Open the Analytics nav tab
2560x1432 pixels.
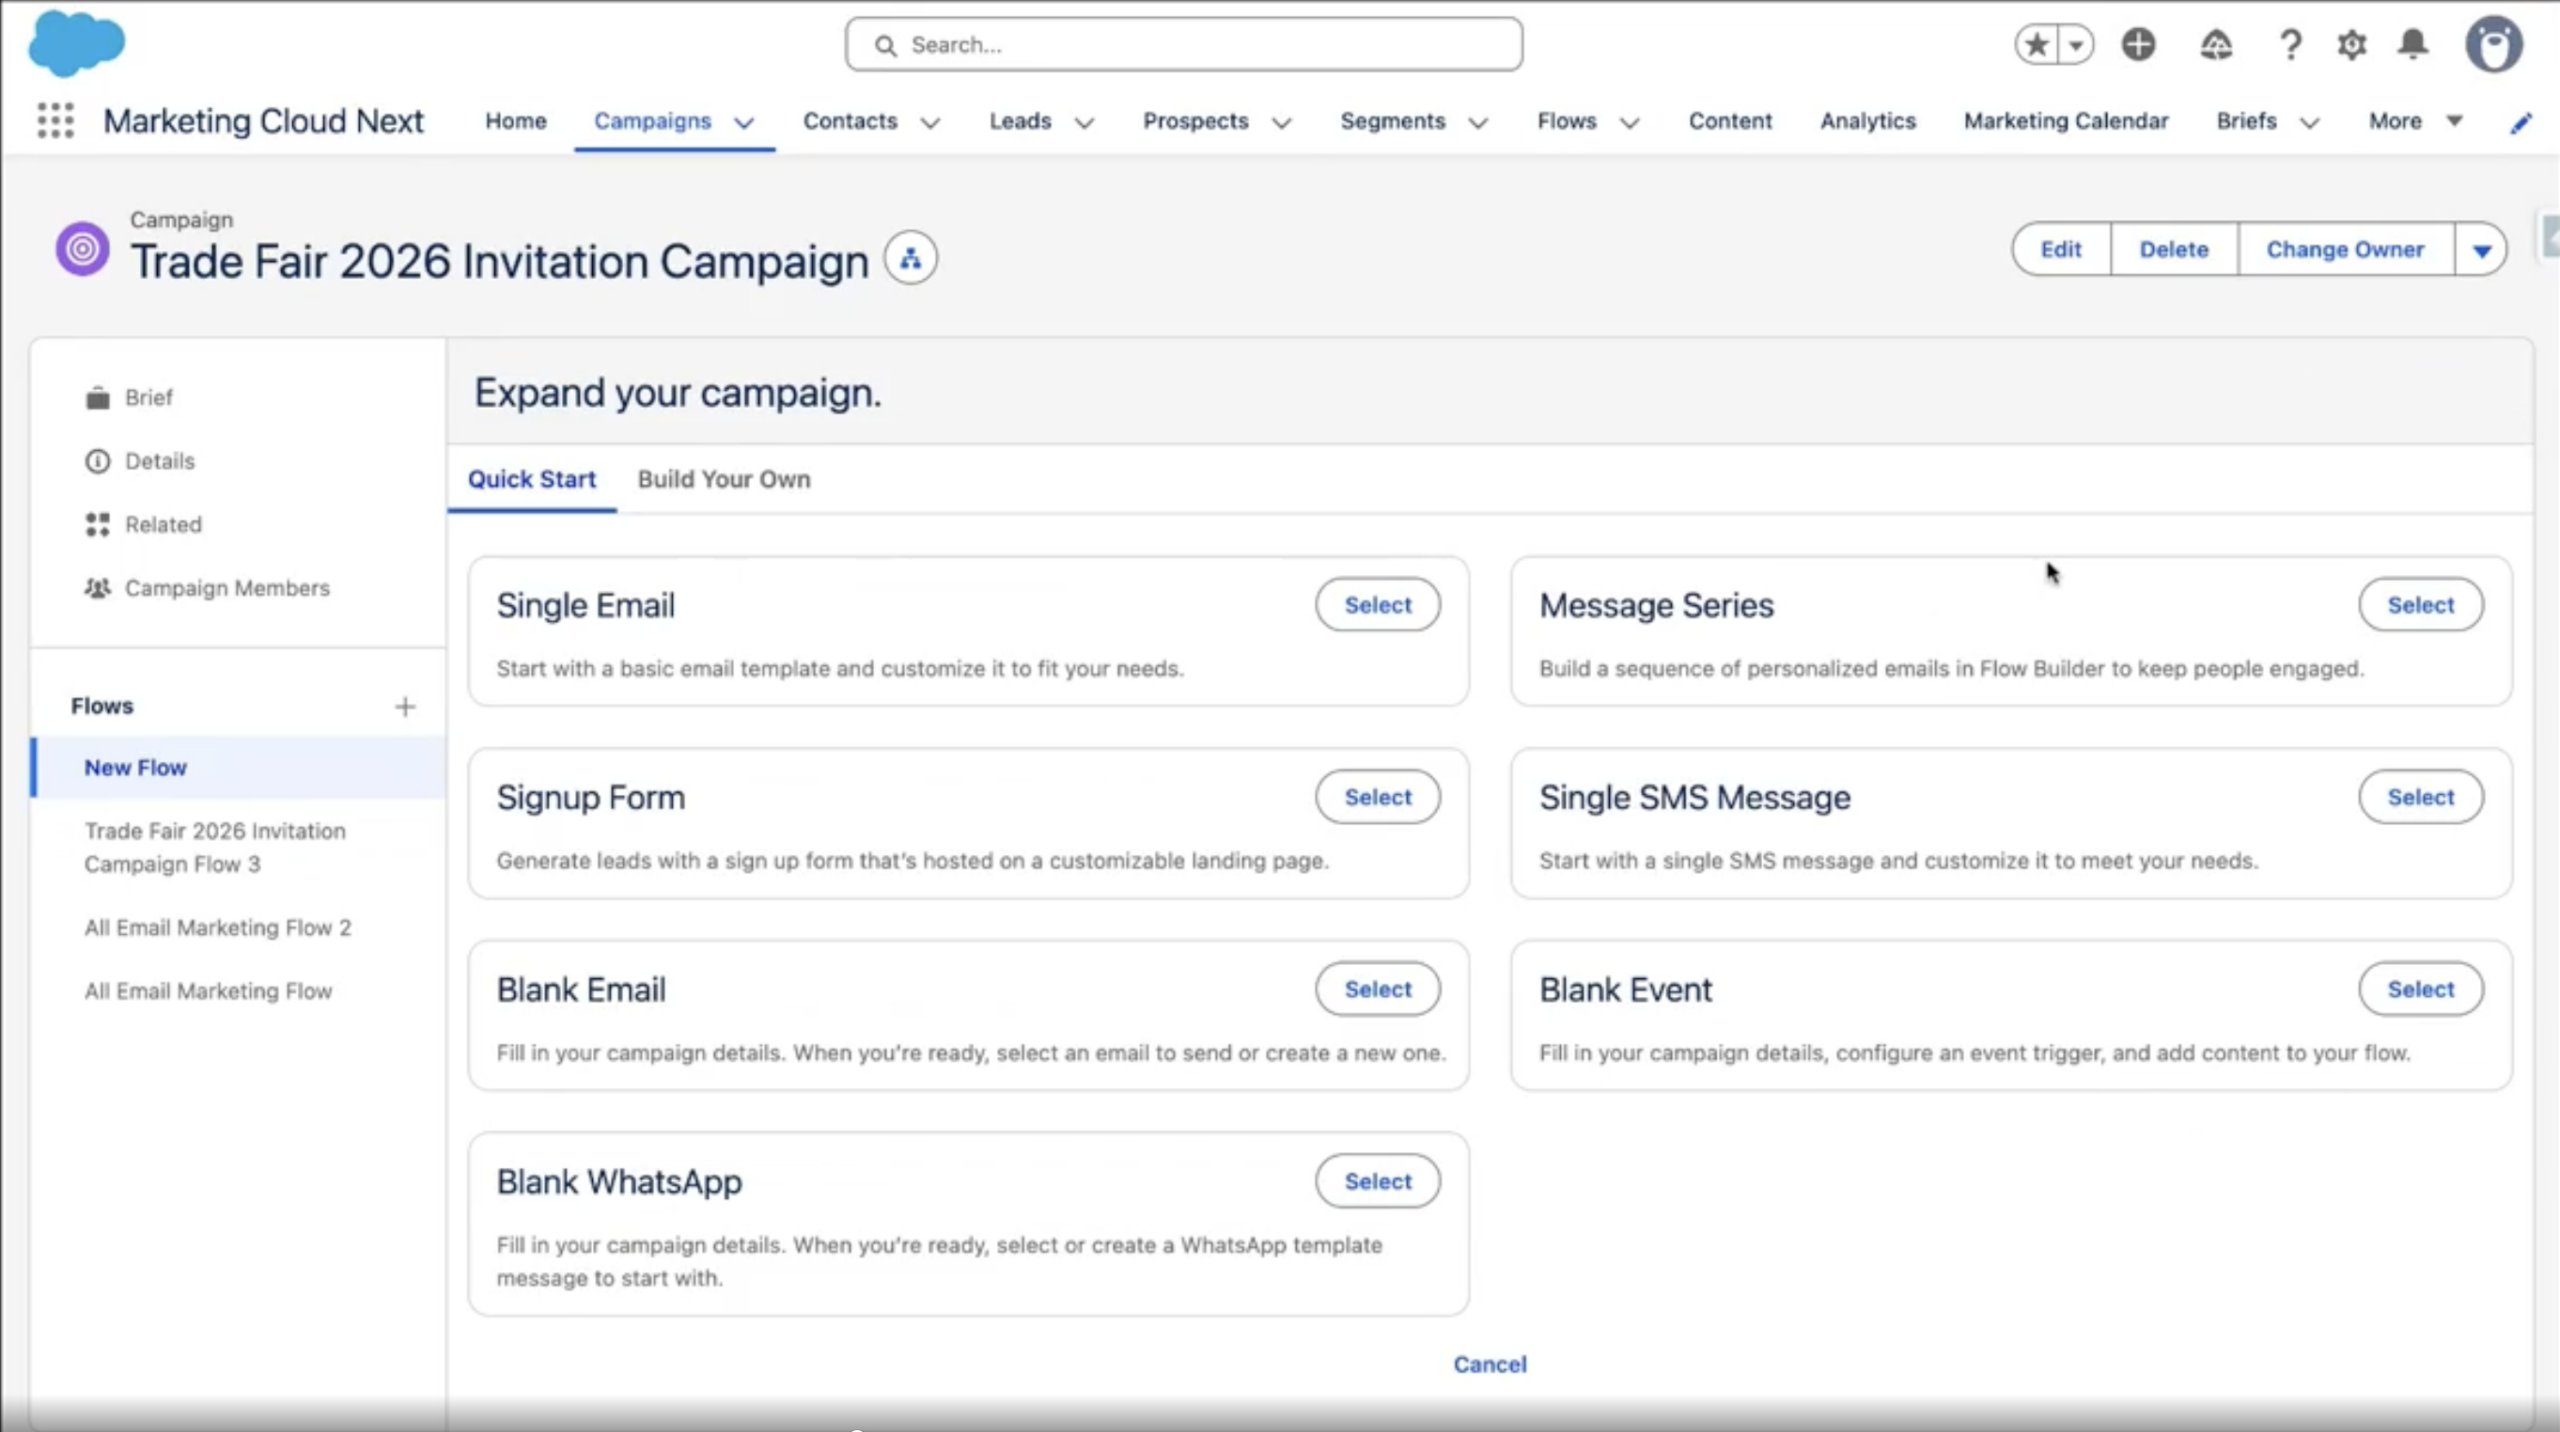(x=1867, y=121)
